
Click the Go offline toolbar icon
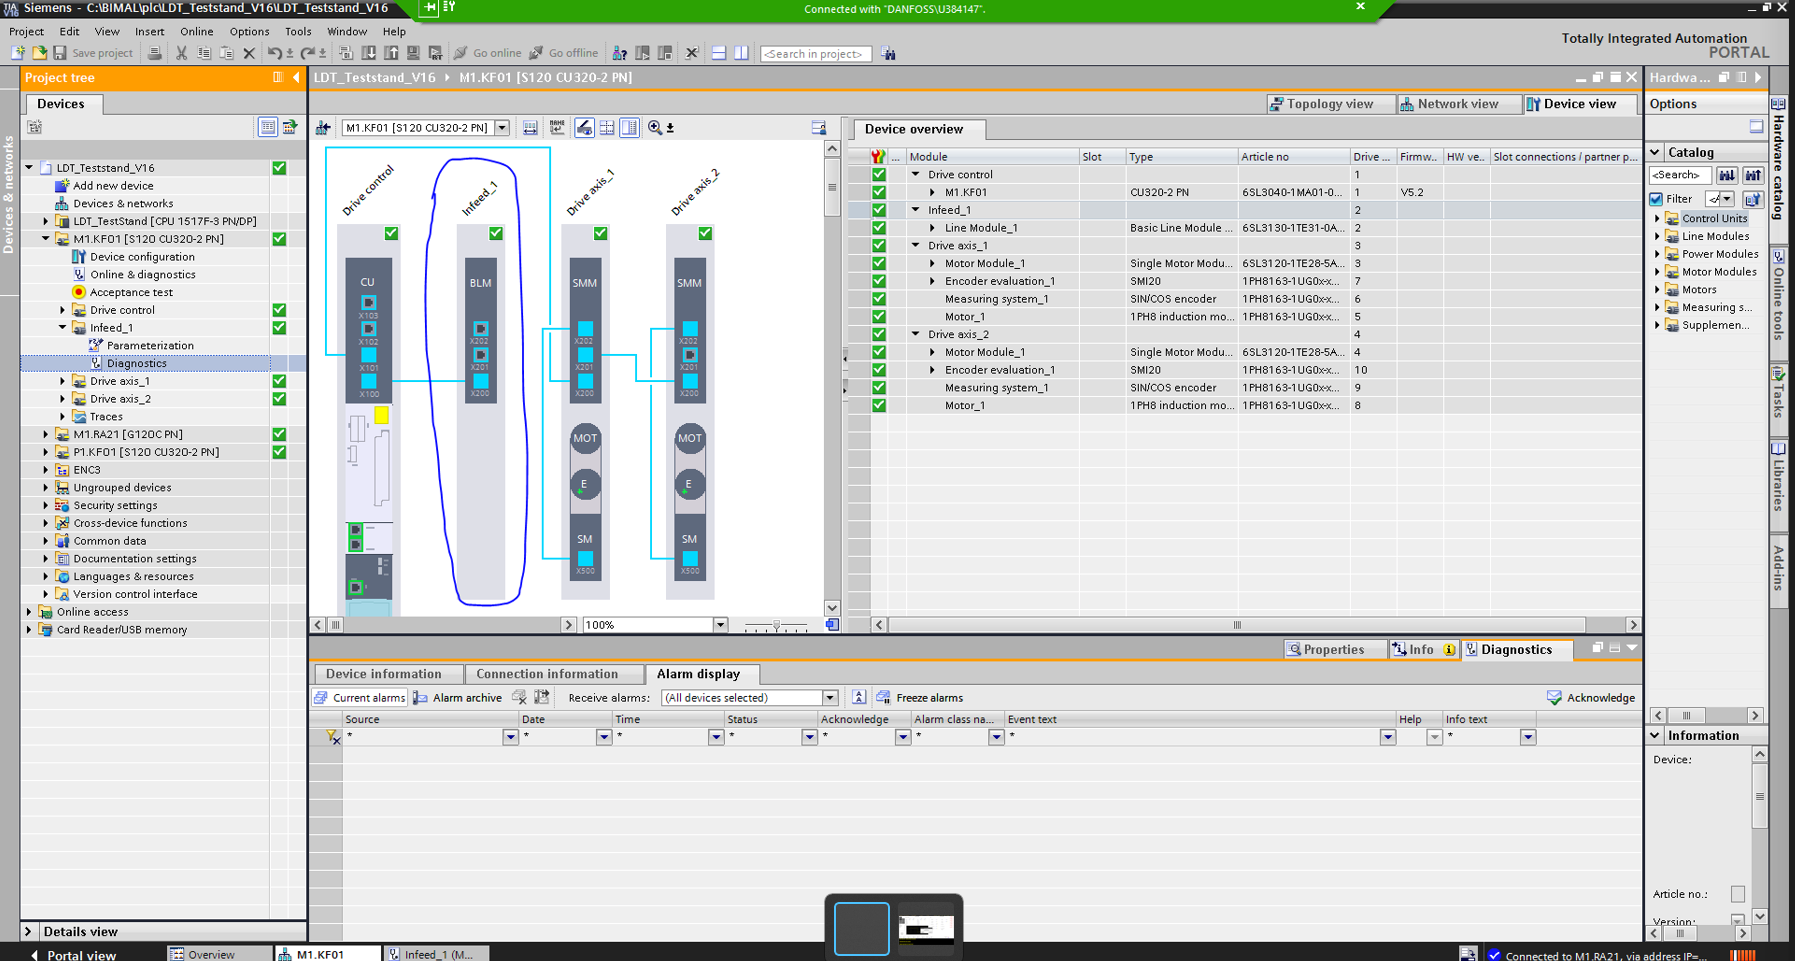click(x=537, y=53)
